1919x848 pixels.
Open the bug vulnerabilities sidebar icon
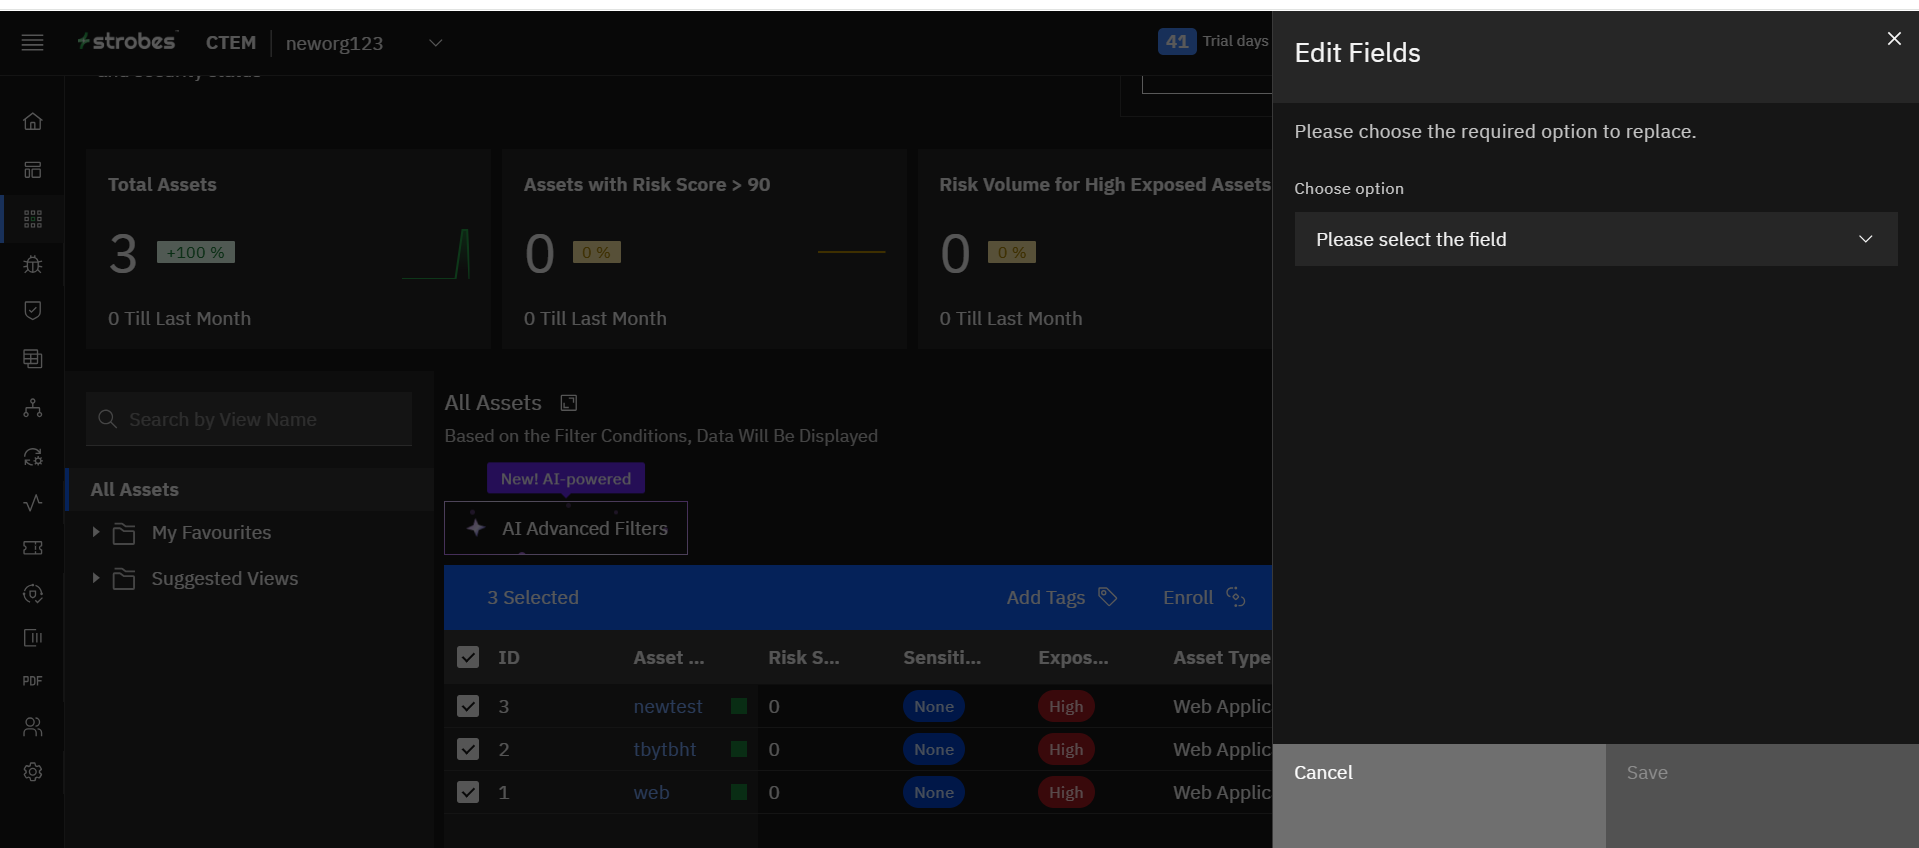tap(33, 264)
